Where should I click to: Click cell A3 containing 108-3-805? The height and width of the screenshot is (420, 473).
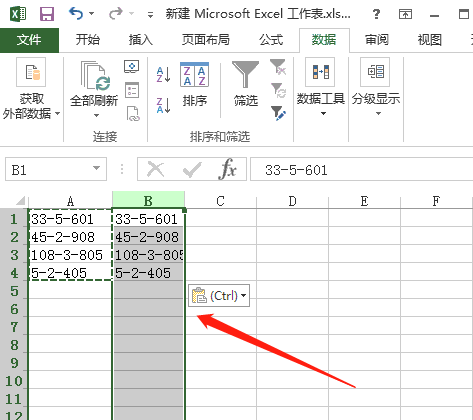70,255
